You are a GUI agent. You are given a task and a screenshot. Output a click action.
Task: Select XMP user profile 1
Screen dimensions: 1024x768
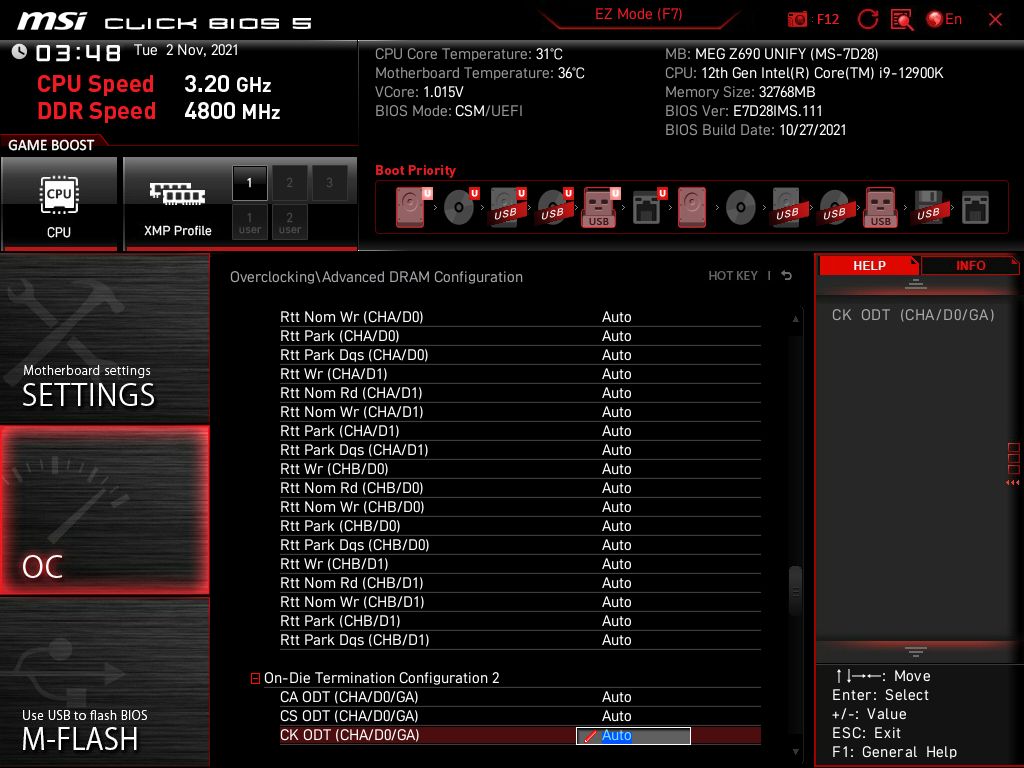pyautogui.click(x=249, y=223)
